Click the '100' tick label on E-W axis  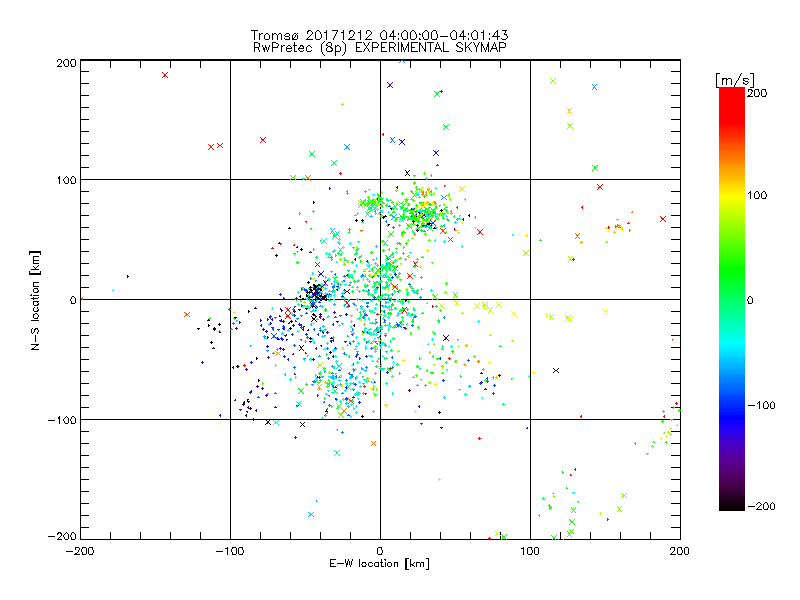pos(530,552)
